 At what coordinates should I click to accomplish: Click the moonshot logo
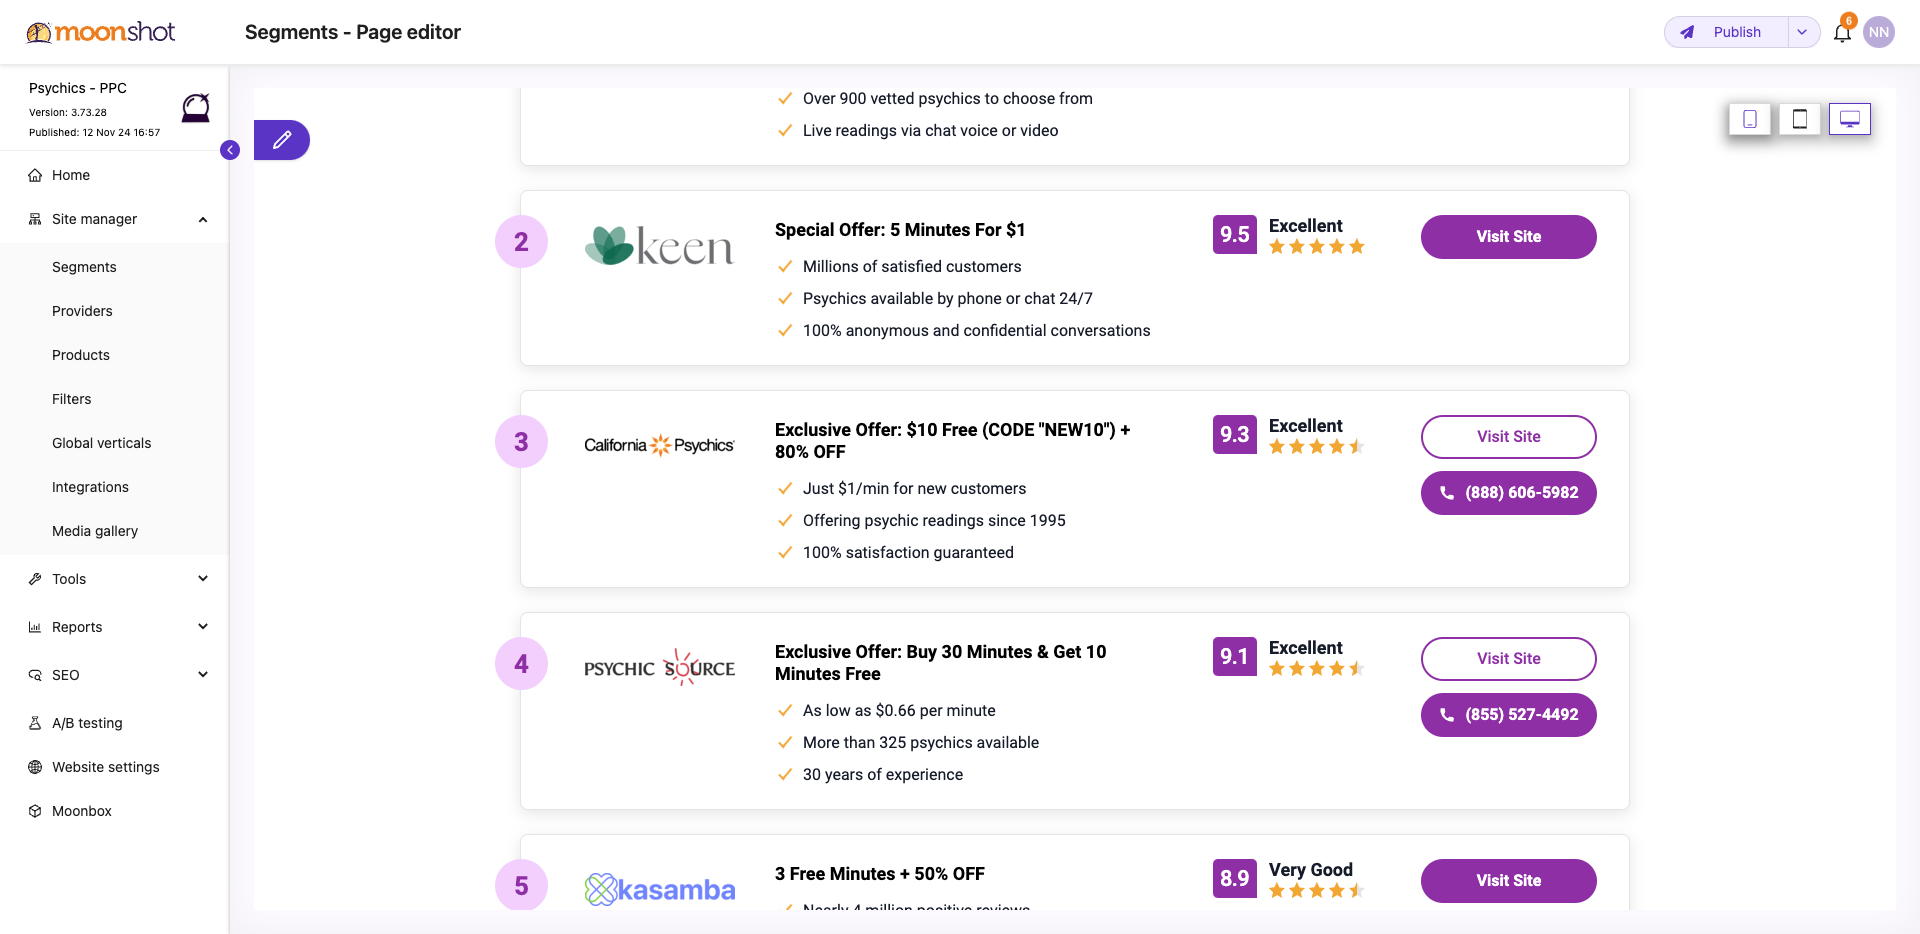point(100,32)
